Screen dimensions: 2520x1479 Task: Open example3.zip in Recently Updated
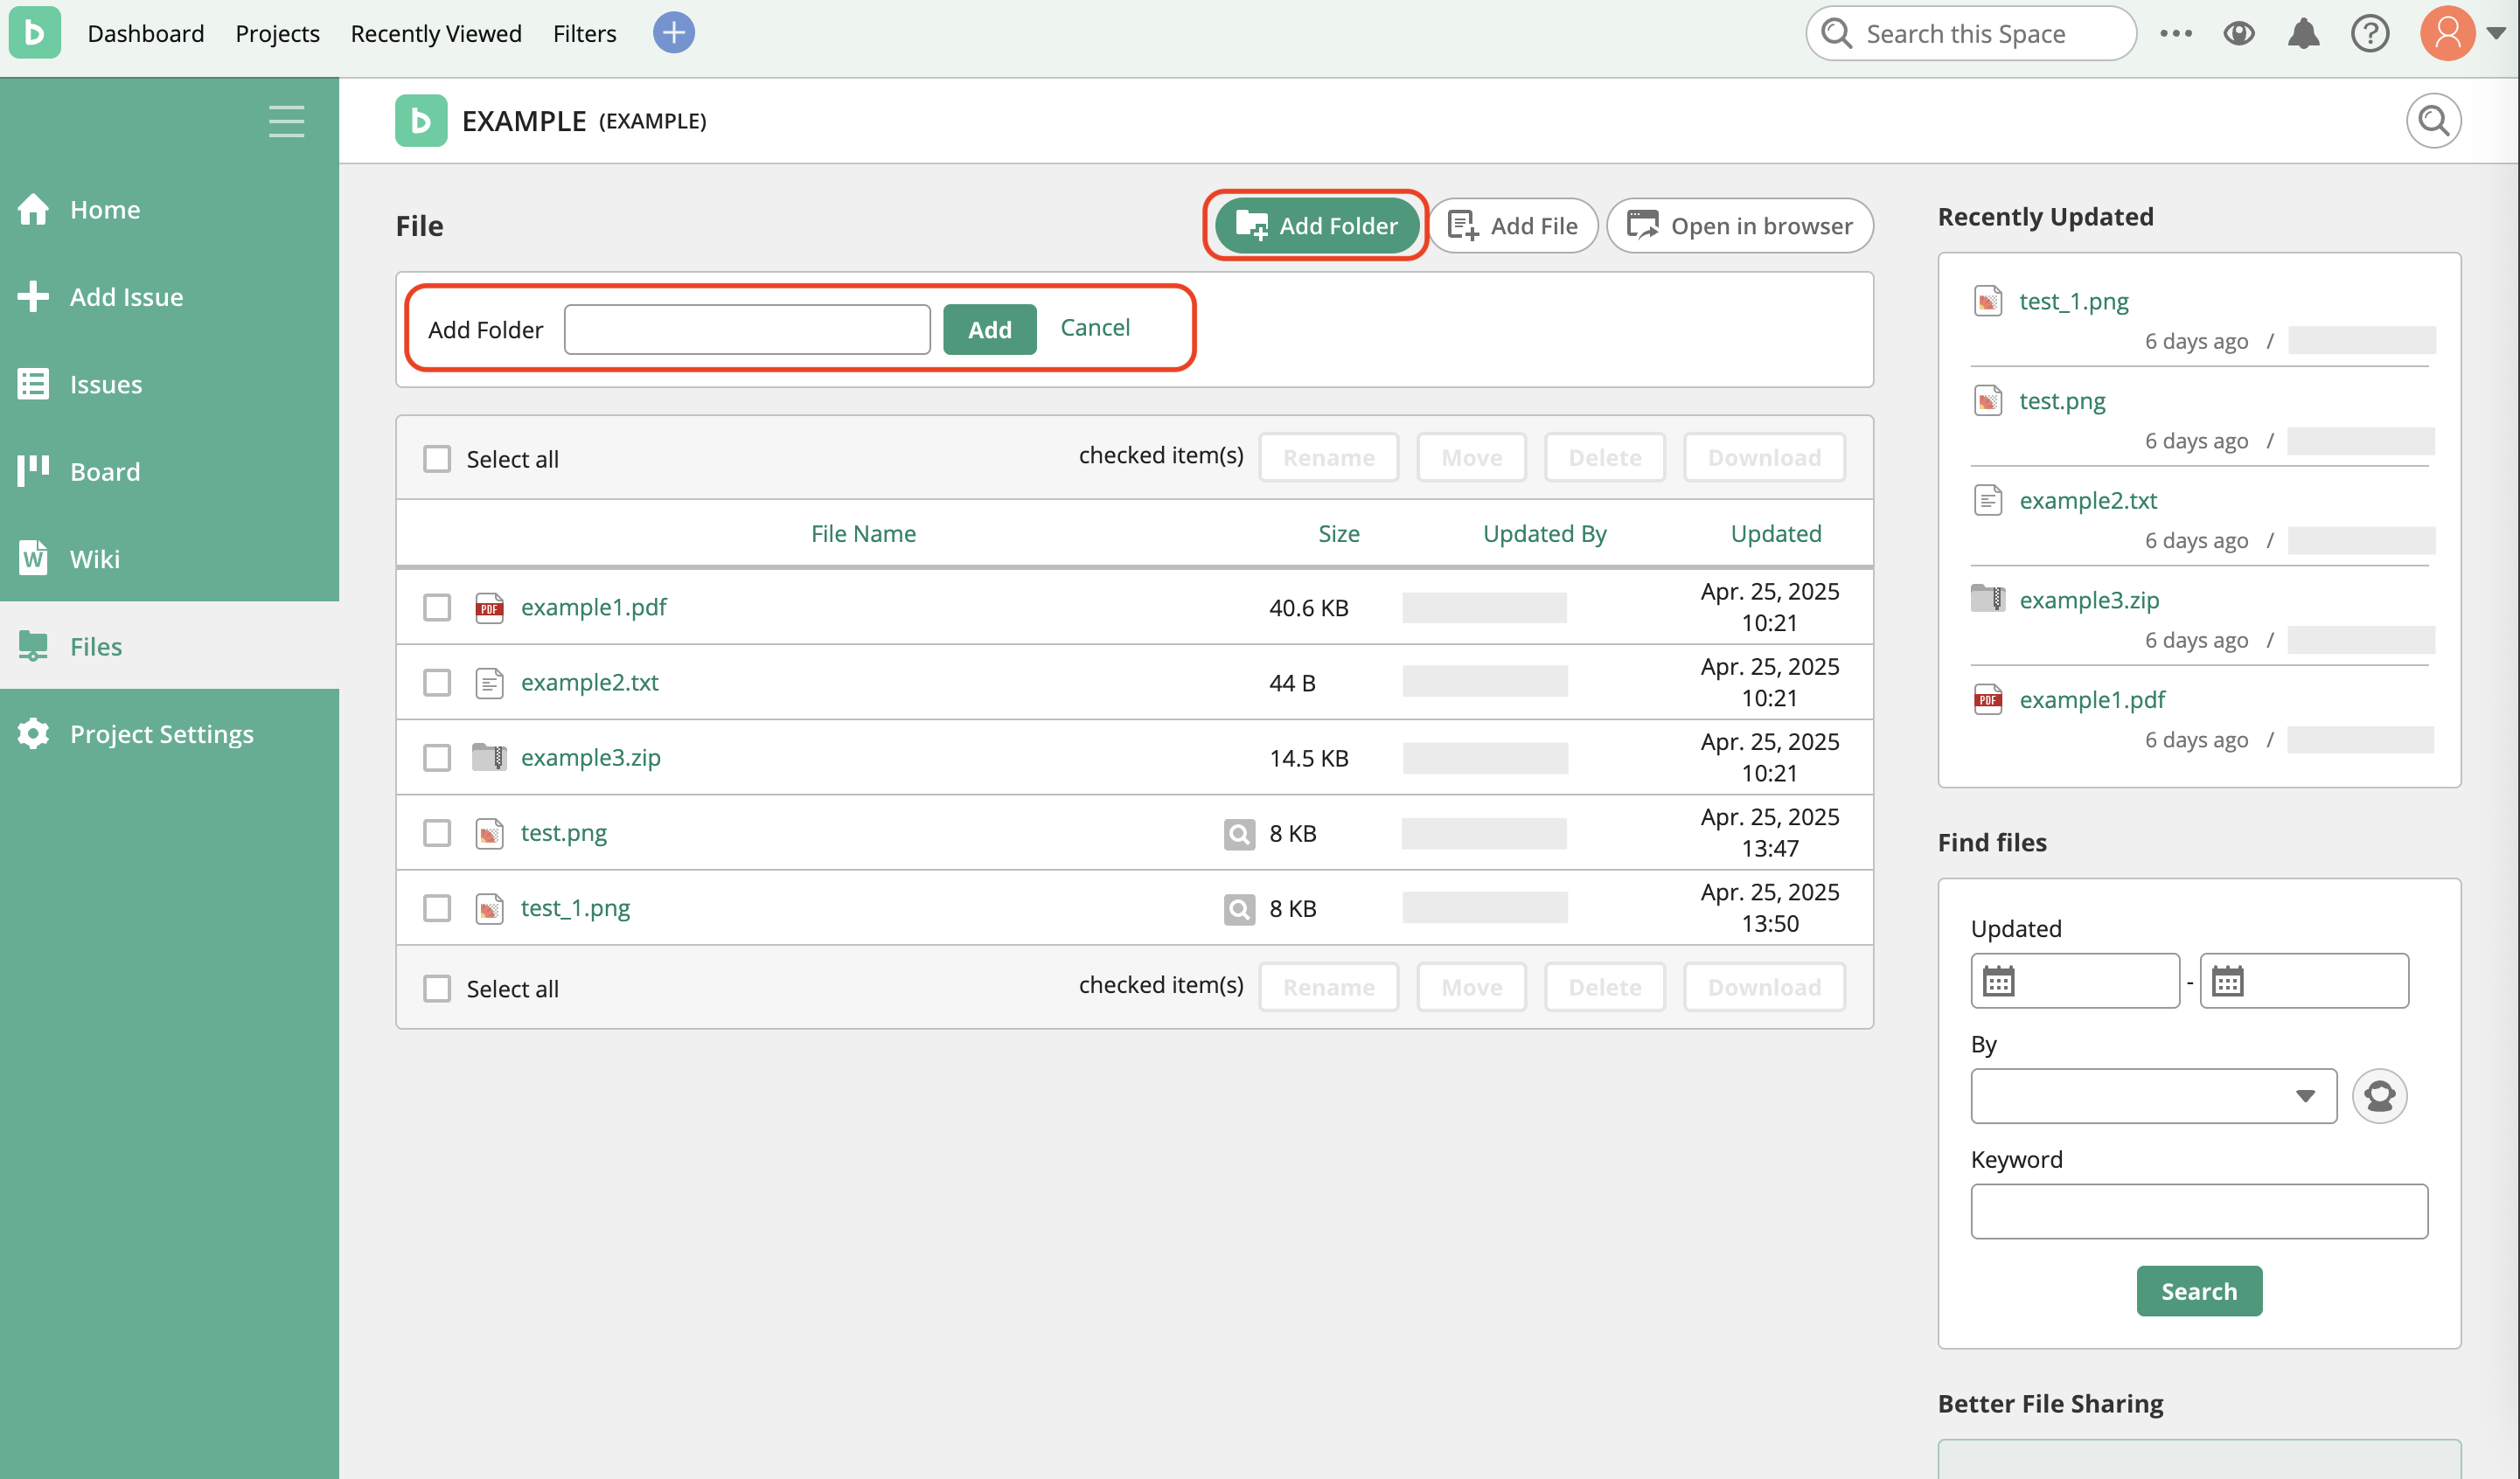pos(2088,600)
